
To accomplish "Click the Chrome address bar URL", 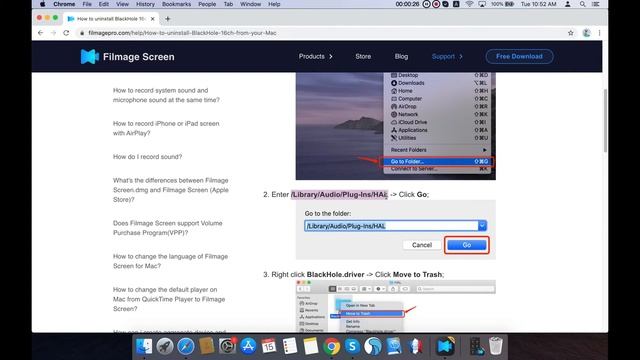I will tap(182, 33).
